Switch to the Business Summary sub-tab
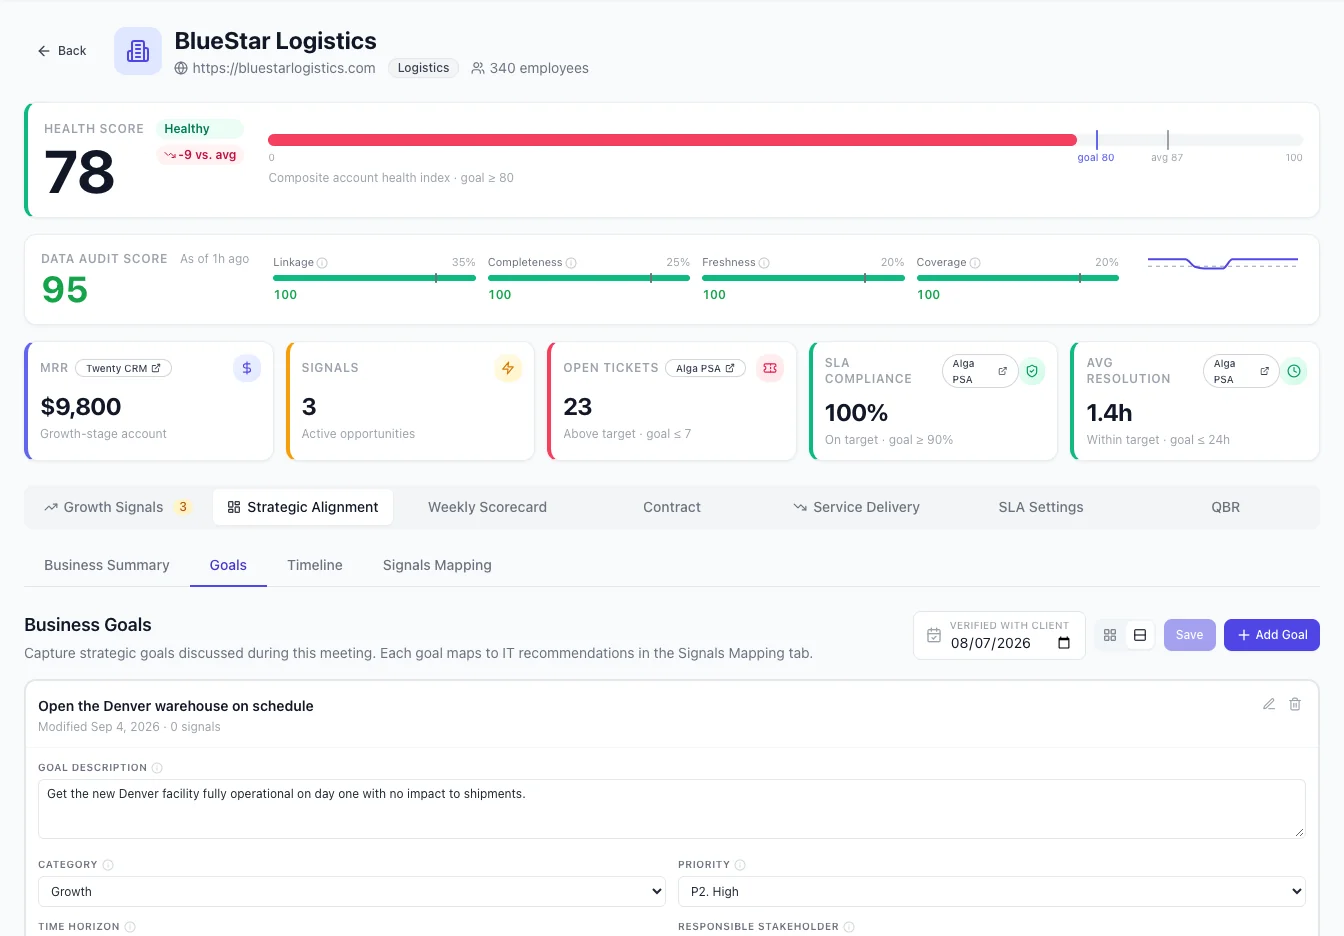 tap(107, 565)
